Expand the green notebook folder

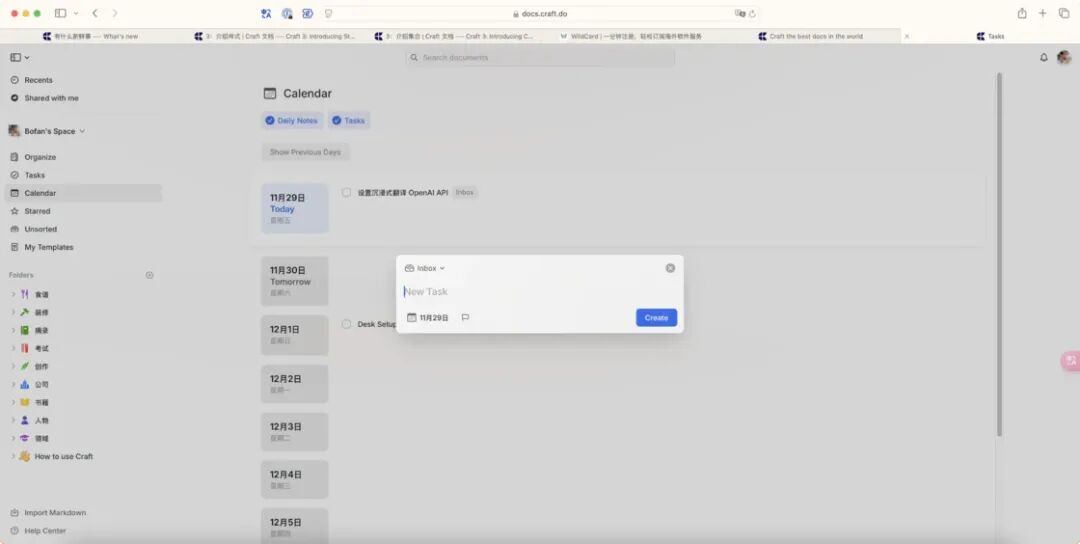tap(12, 330)
